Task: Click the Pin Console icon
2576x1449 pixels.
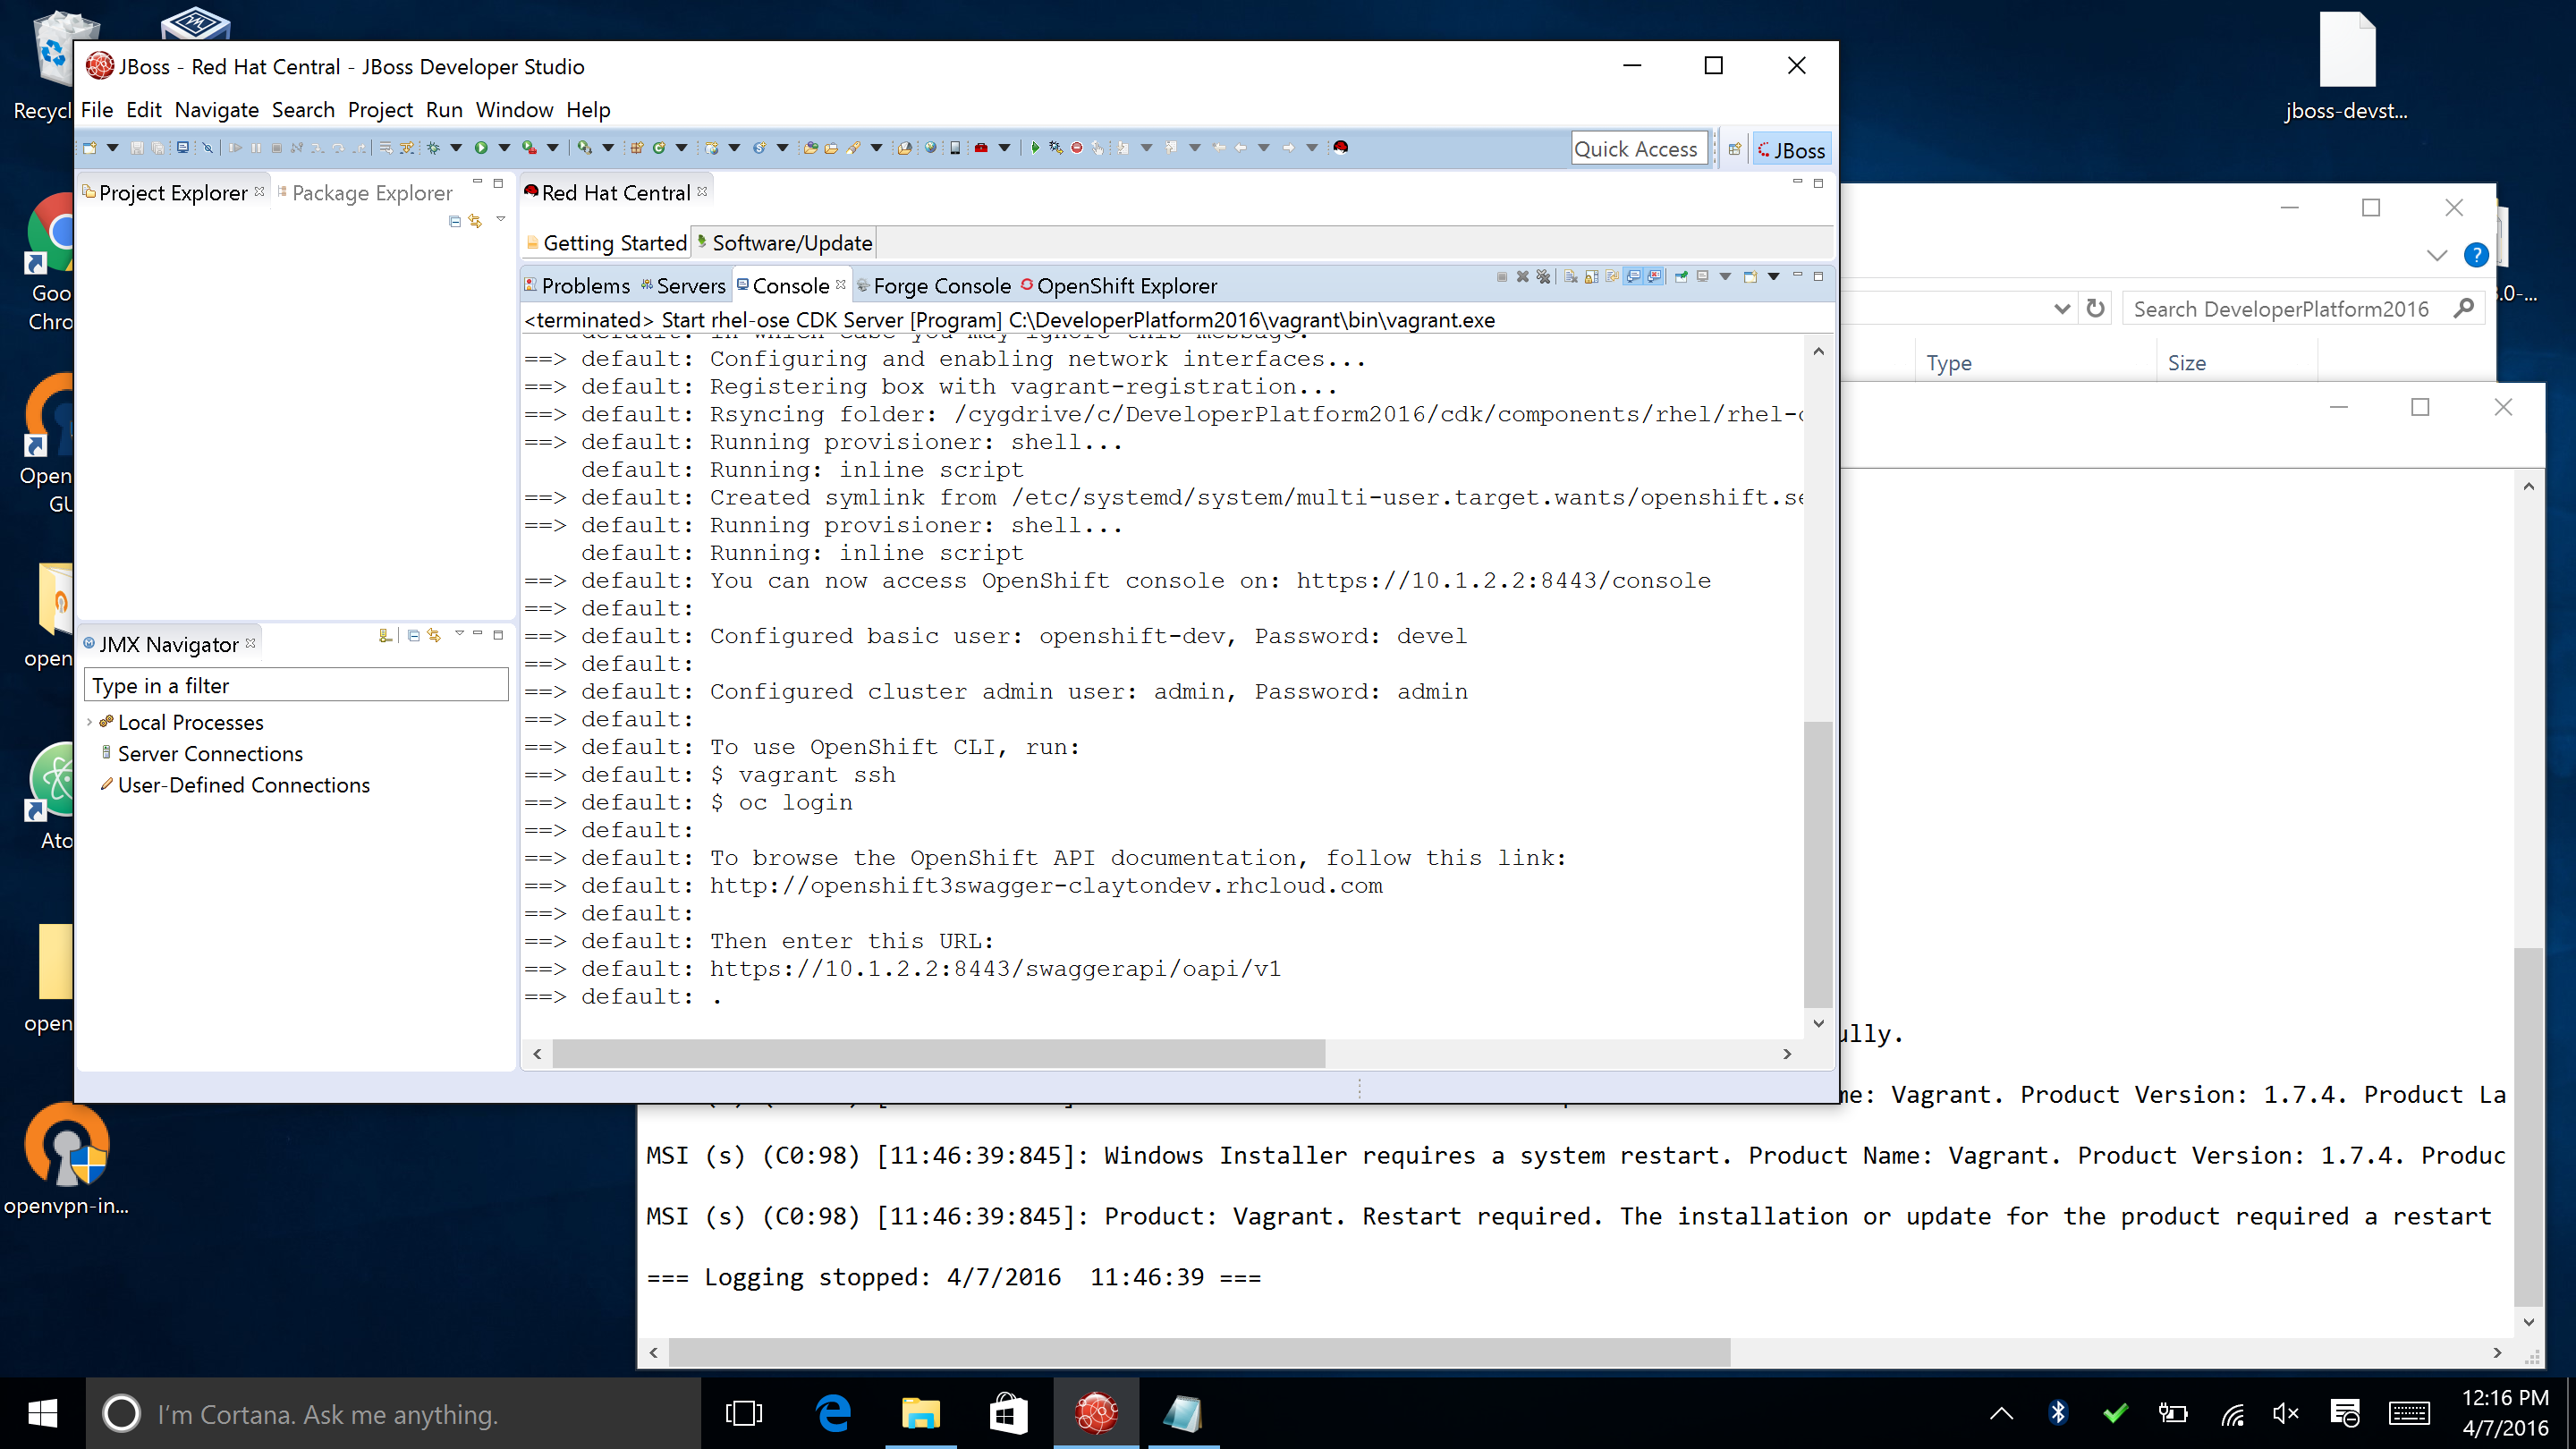Action: tap(1681, 277)
